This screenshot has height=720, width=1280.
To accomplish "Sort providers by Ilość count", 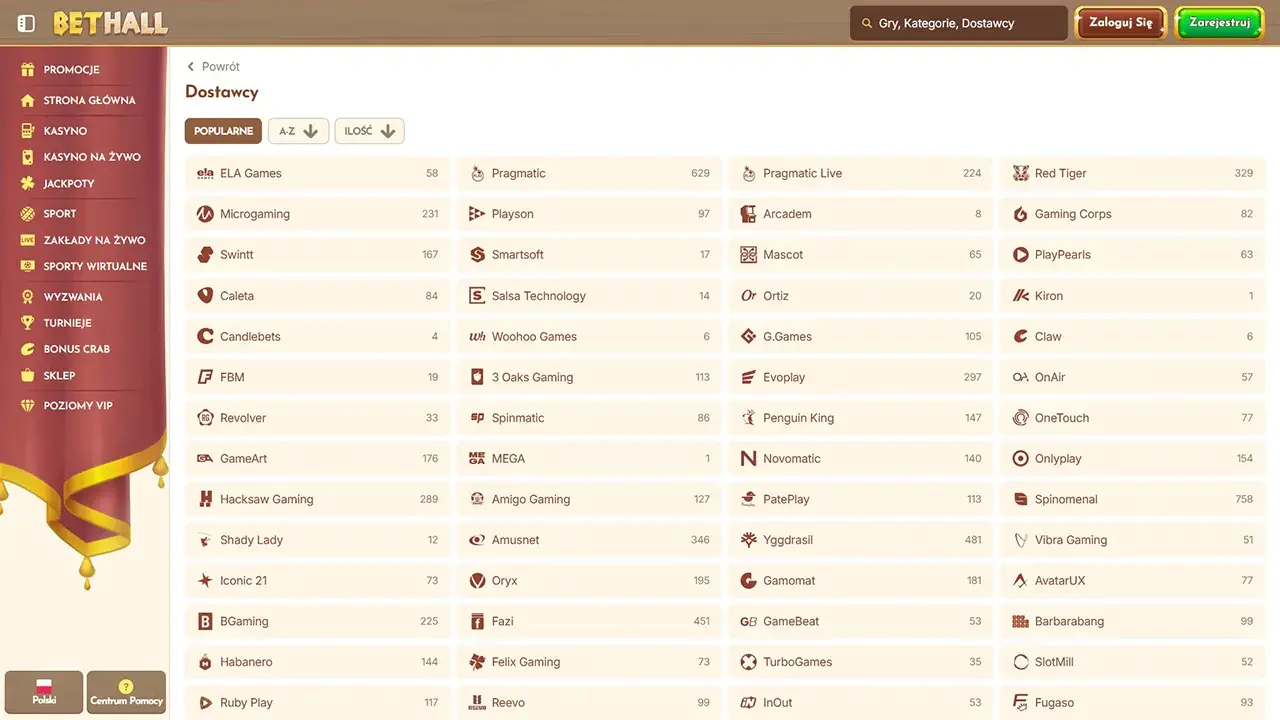I will tap(369, 131).
